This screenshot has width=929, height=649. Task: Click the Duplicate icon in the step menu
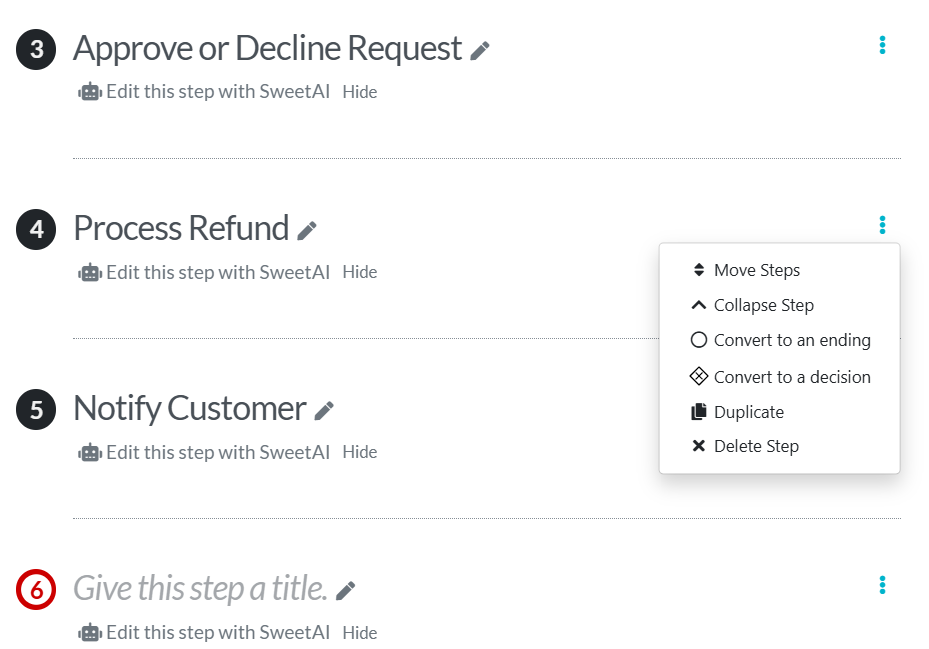click(x=698, y=411)
